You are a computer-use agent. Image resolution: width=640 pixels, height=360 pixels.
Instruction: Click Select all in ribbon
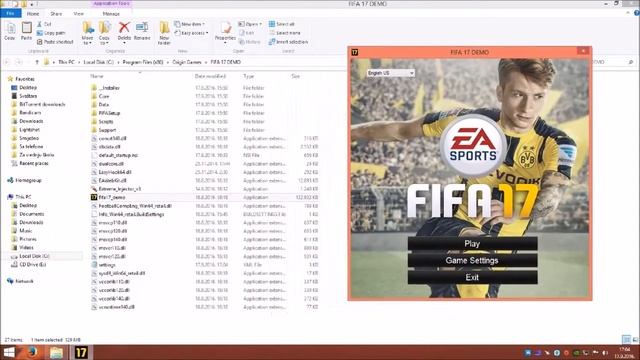tap(282, 24)
